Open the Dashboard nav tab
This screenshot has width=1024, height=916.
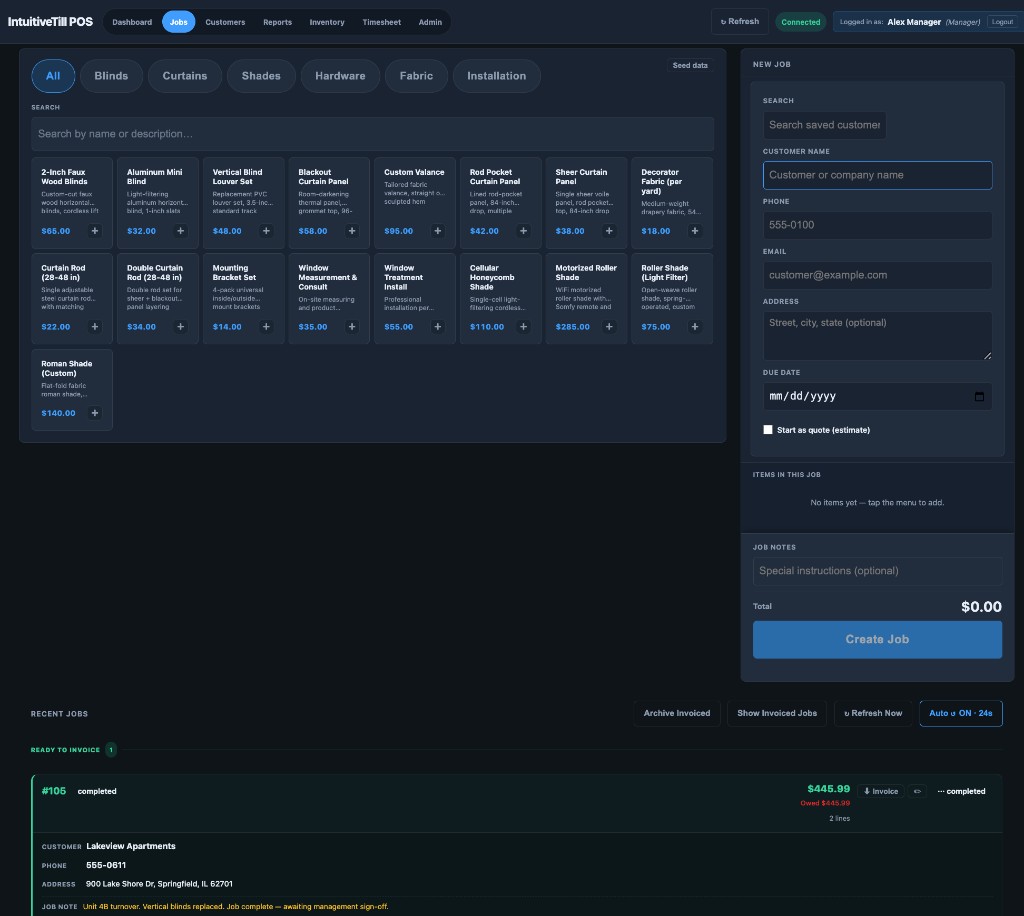pos(132,22)
